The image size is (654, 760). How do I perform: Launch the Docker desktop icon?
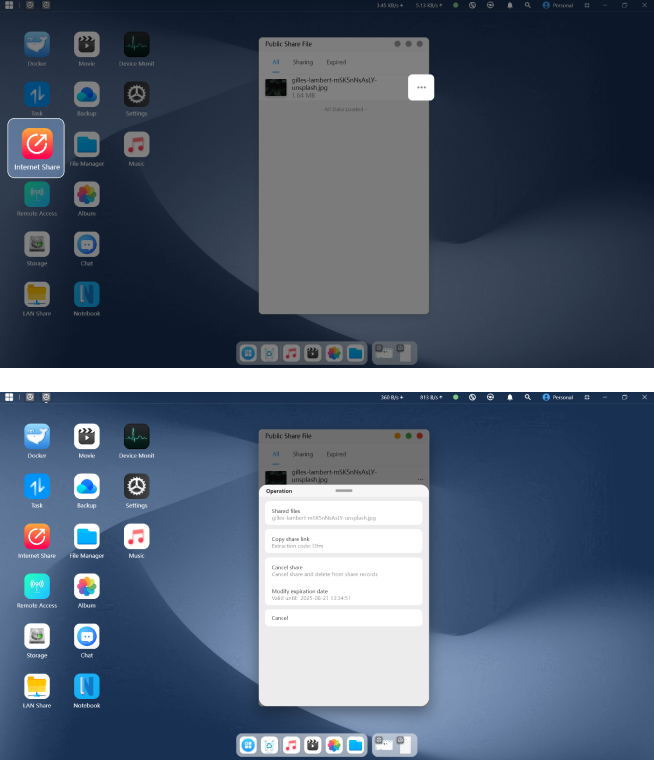tap(37, 436)
